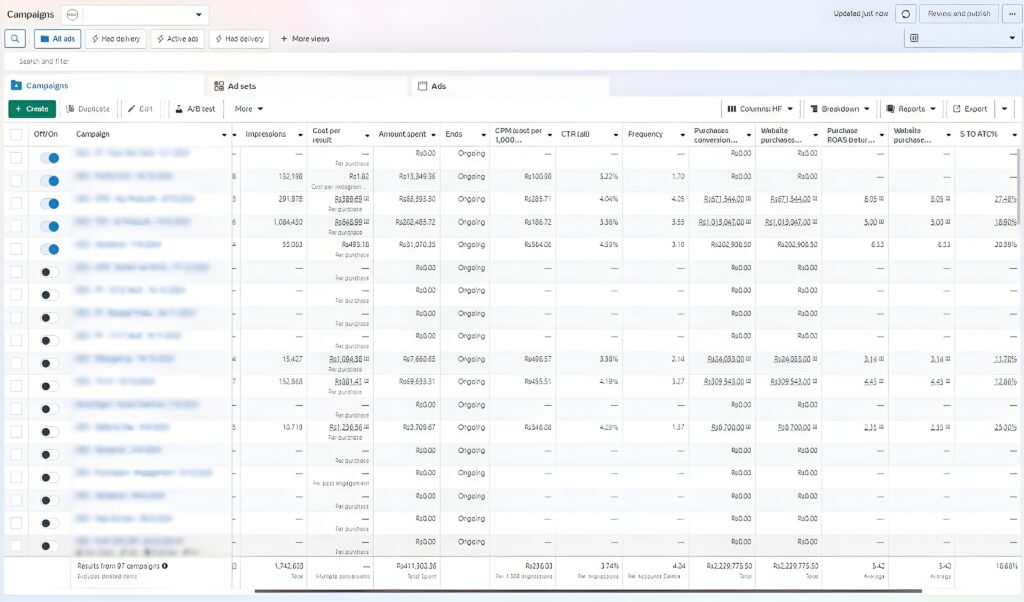Image resolution: width=1024 pixels, height=602 pixels.
Task: Click the Frequency column header
Action: pos(645,135)
